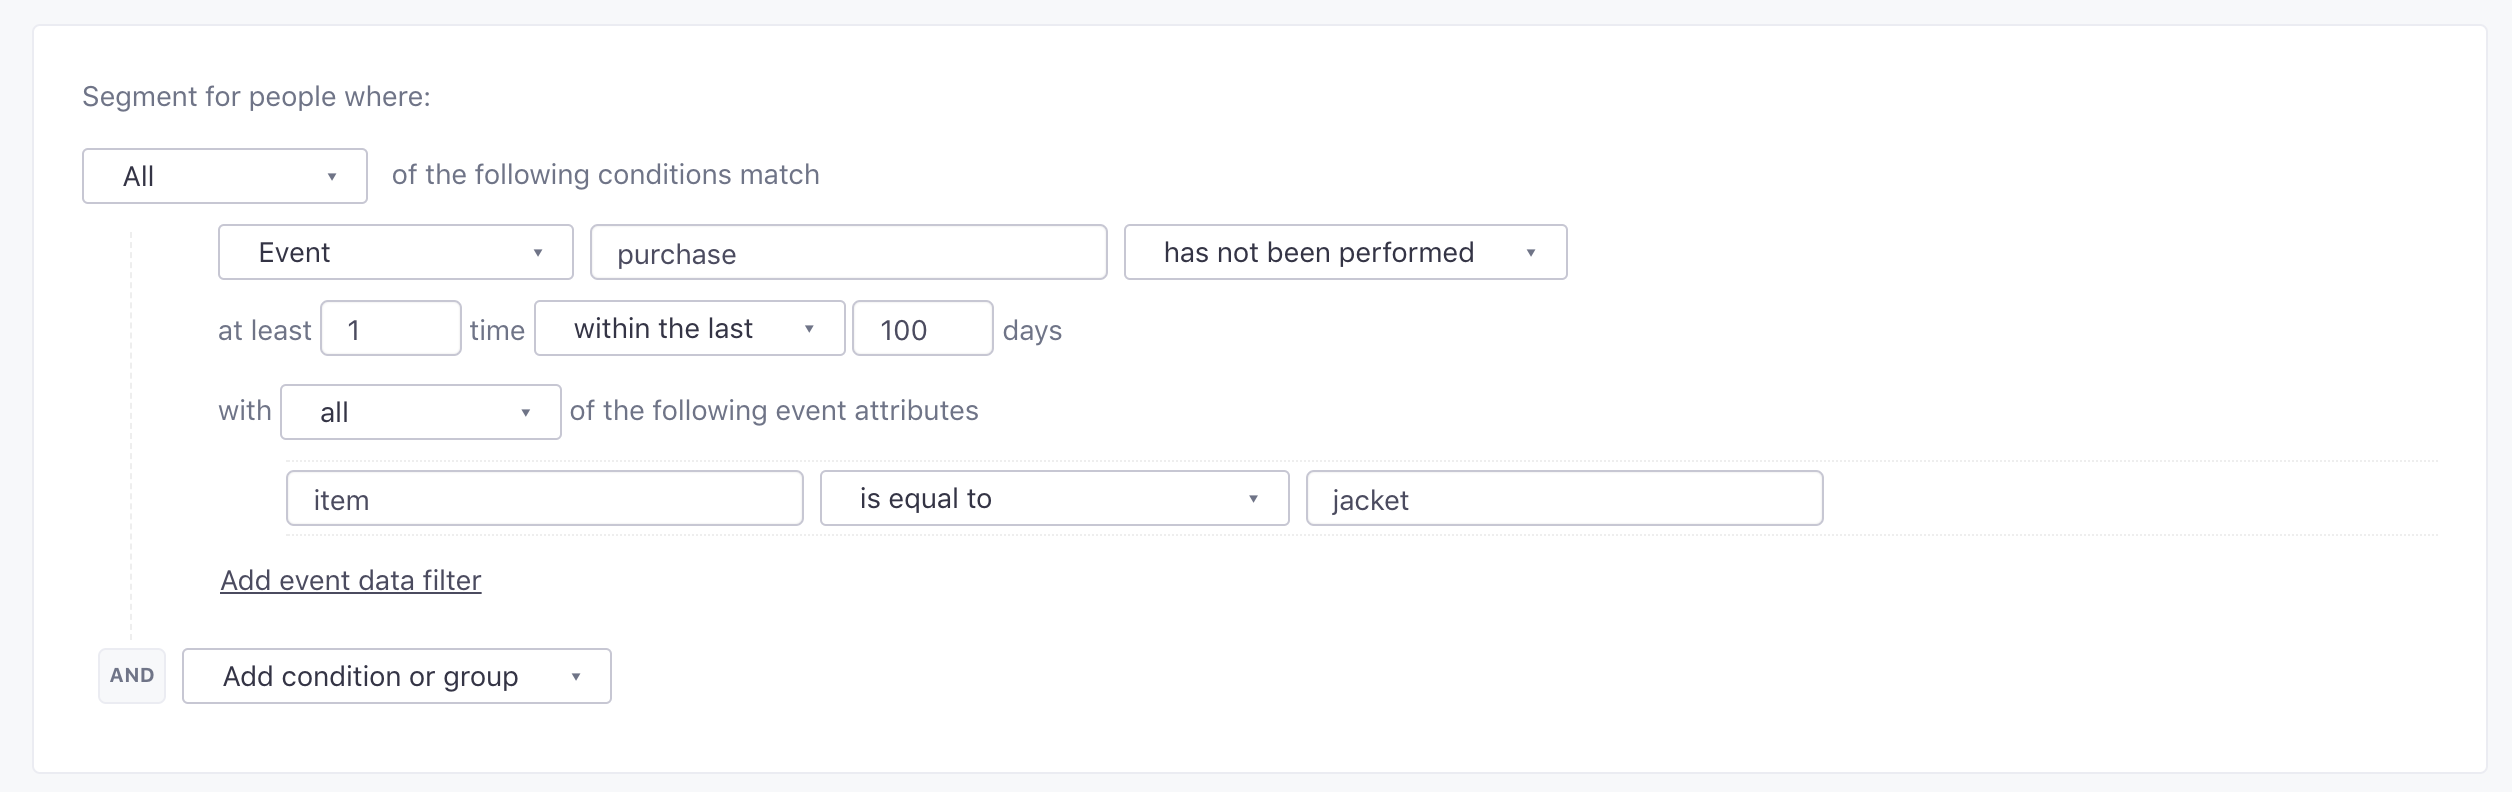Click the arrow in "Add condition or group"
Image resolution: width=2512 pixels, height=792 pixels.
click(x=576, y=677)
